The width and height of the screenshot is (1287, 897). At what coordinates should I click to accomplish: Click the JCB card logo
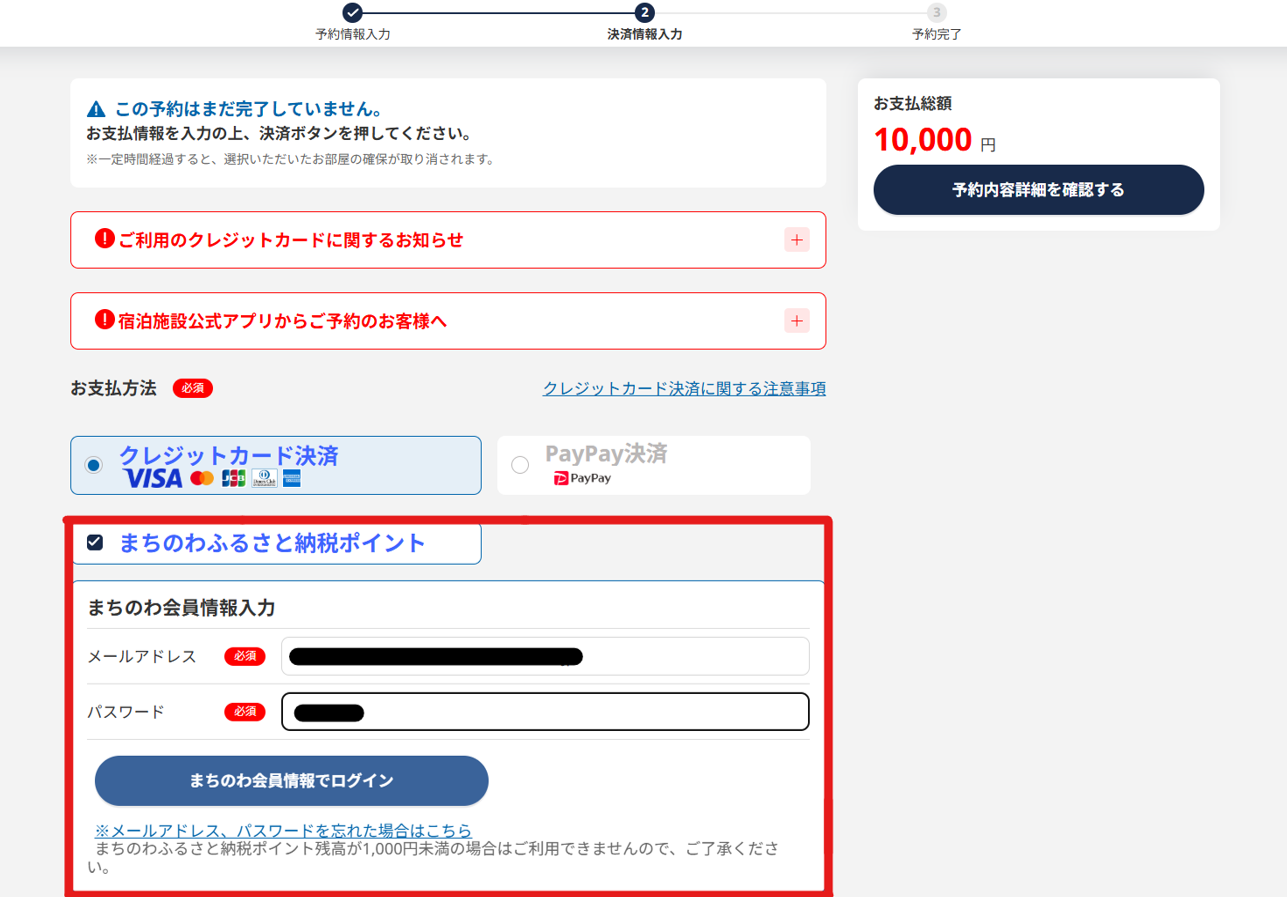234,479
